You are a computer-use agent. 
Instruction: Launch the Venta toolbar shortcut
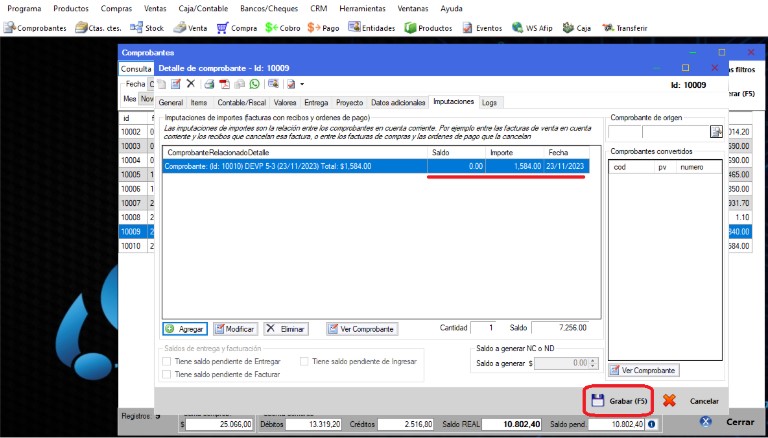[191, 28]
